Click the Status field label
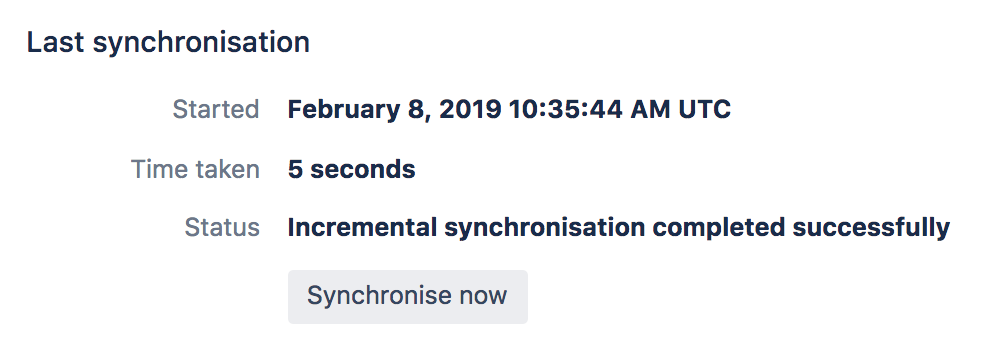 pos(222,227)
